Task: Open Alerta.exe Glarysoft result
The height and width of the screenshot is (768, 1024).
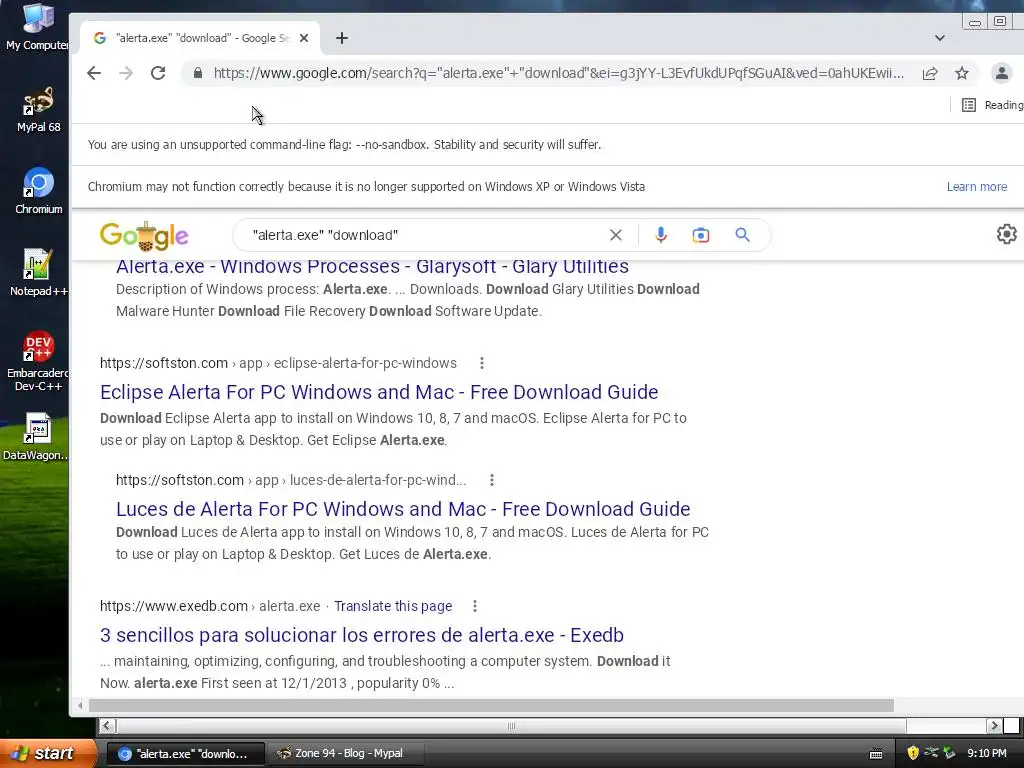Action: pyautogui.click(x=372, y=266)
